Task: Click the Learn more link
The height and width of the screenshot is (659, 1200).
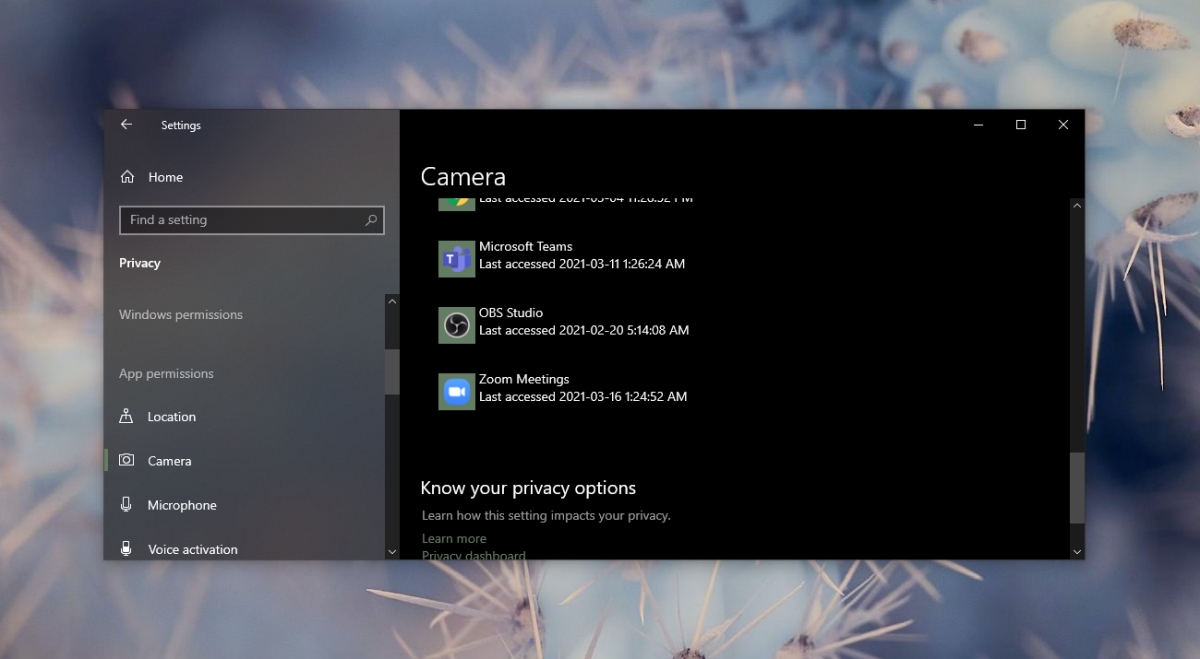Action: pyautogui.click(x=454, y=538)
